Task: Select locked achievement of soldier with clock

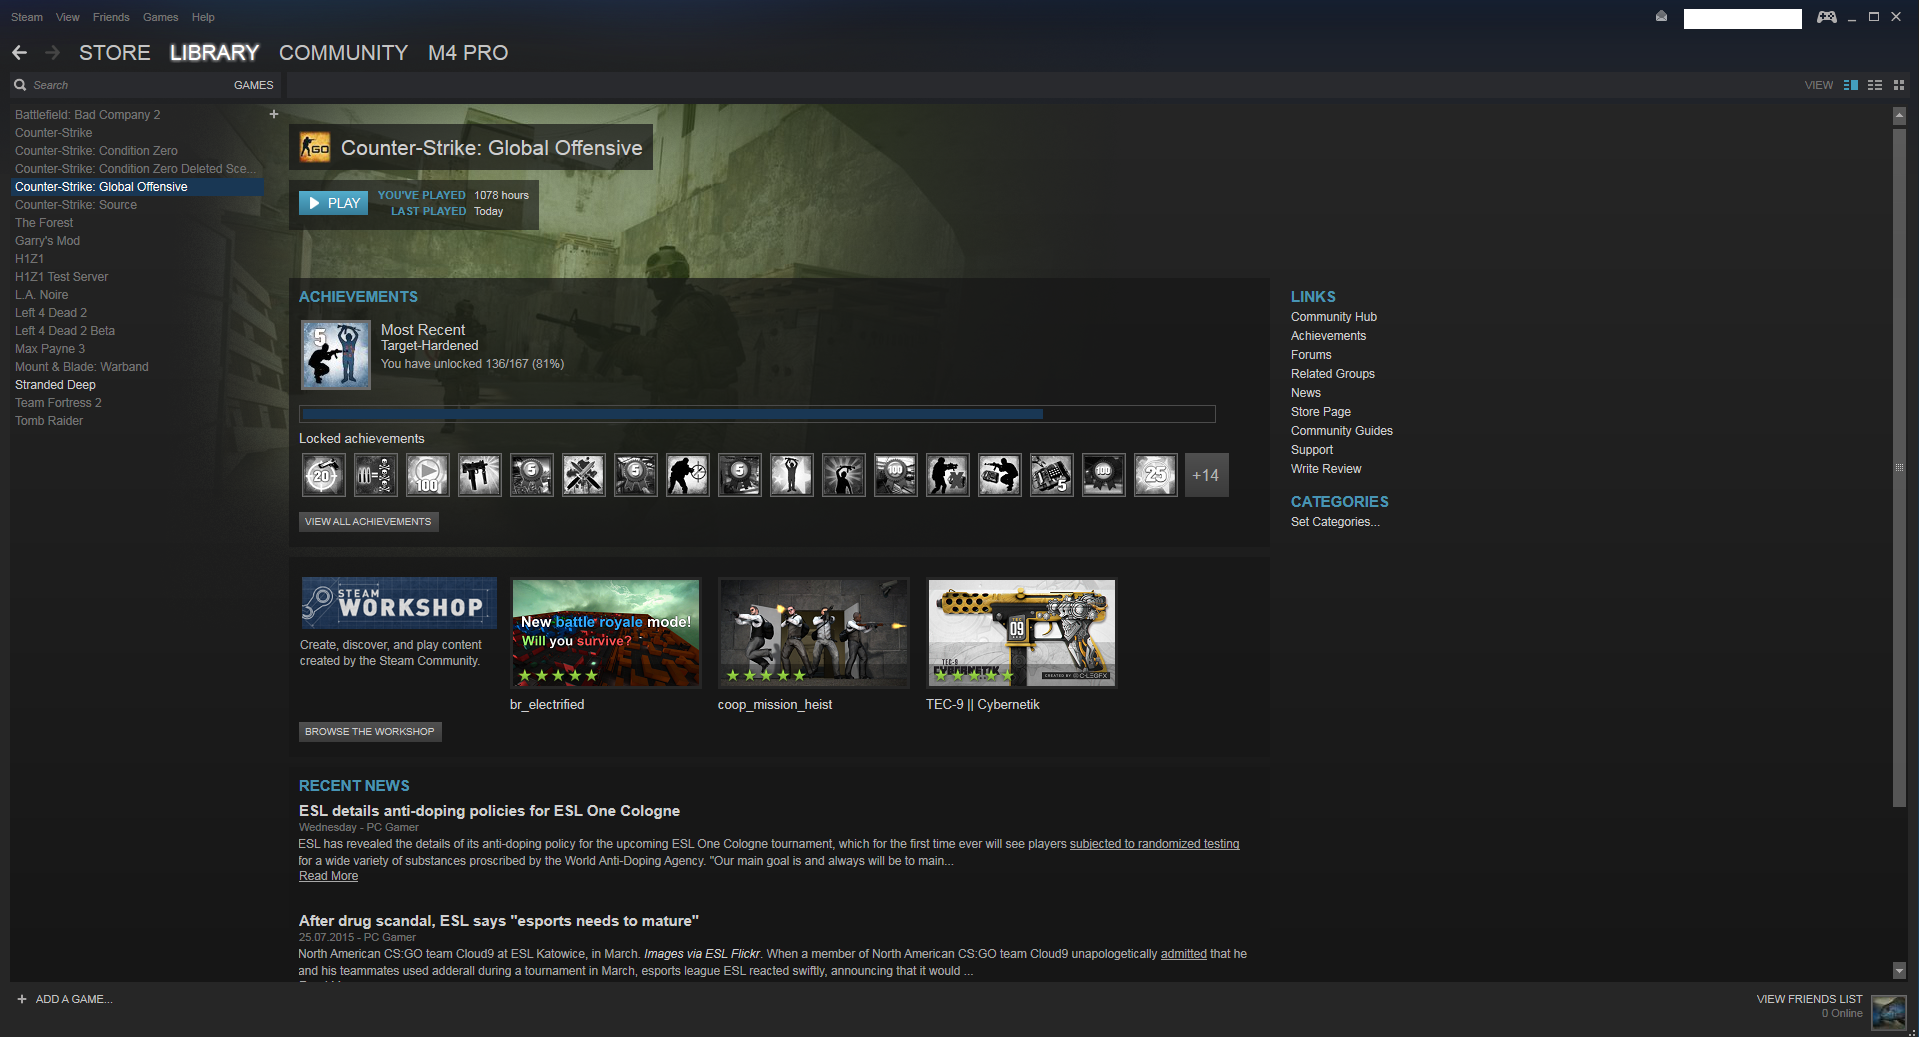Action: tap(688, 475)
